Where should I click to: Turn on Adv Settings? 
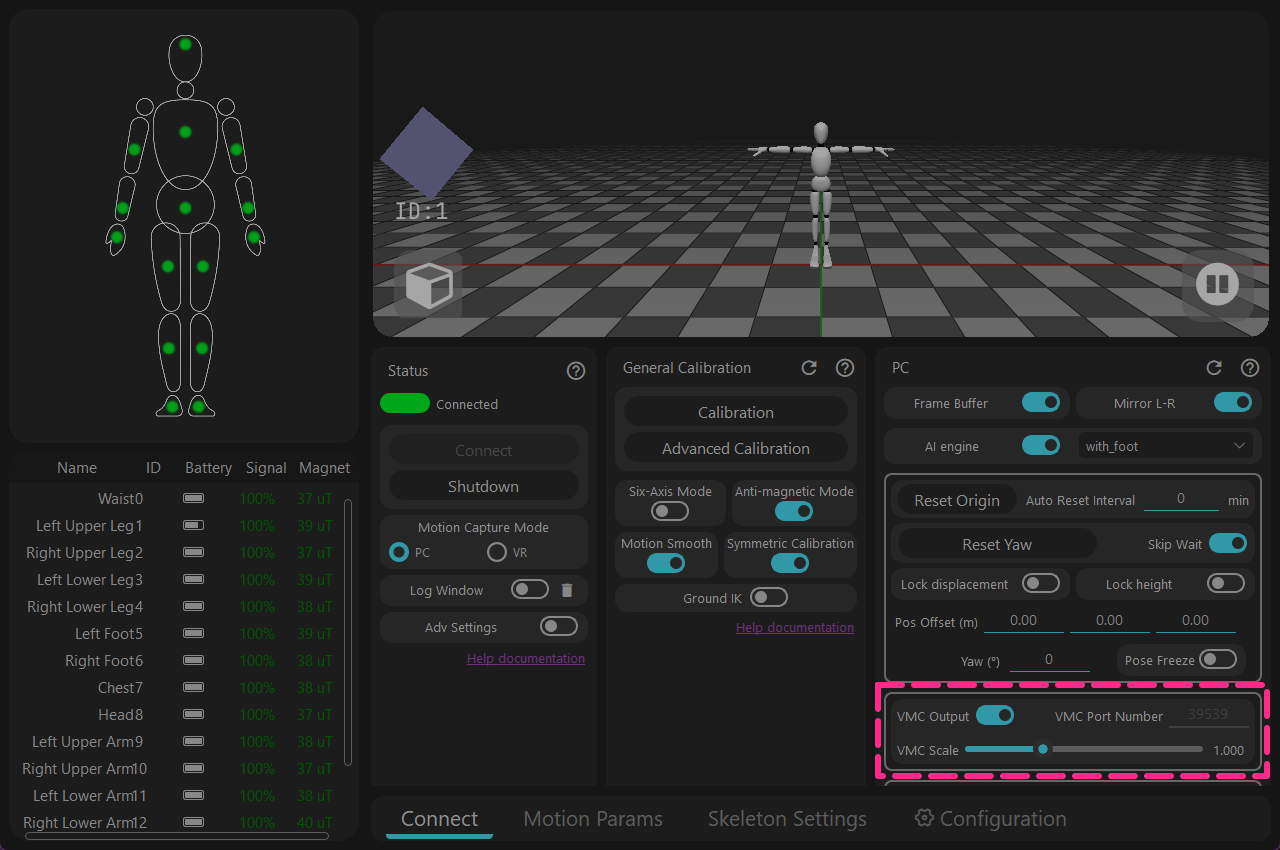pos(559,627)
